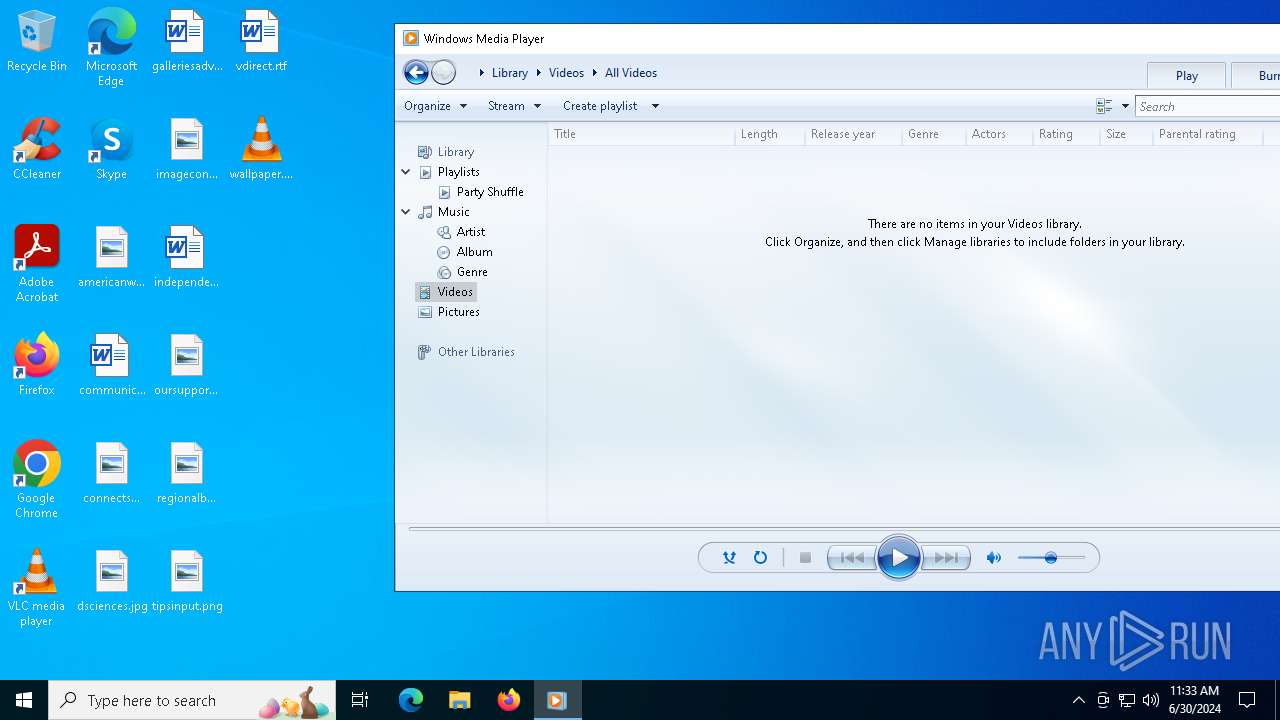The height and width of the screenshot is (720, 1280).
Task: Collapse the Playlists tree node
Action: point(406,172)
